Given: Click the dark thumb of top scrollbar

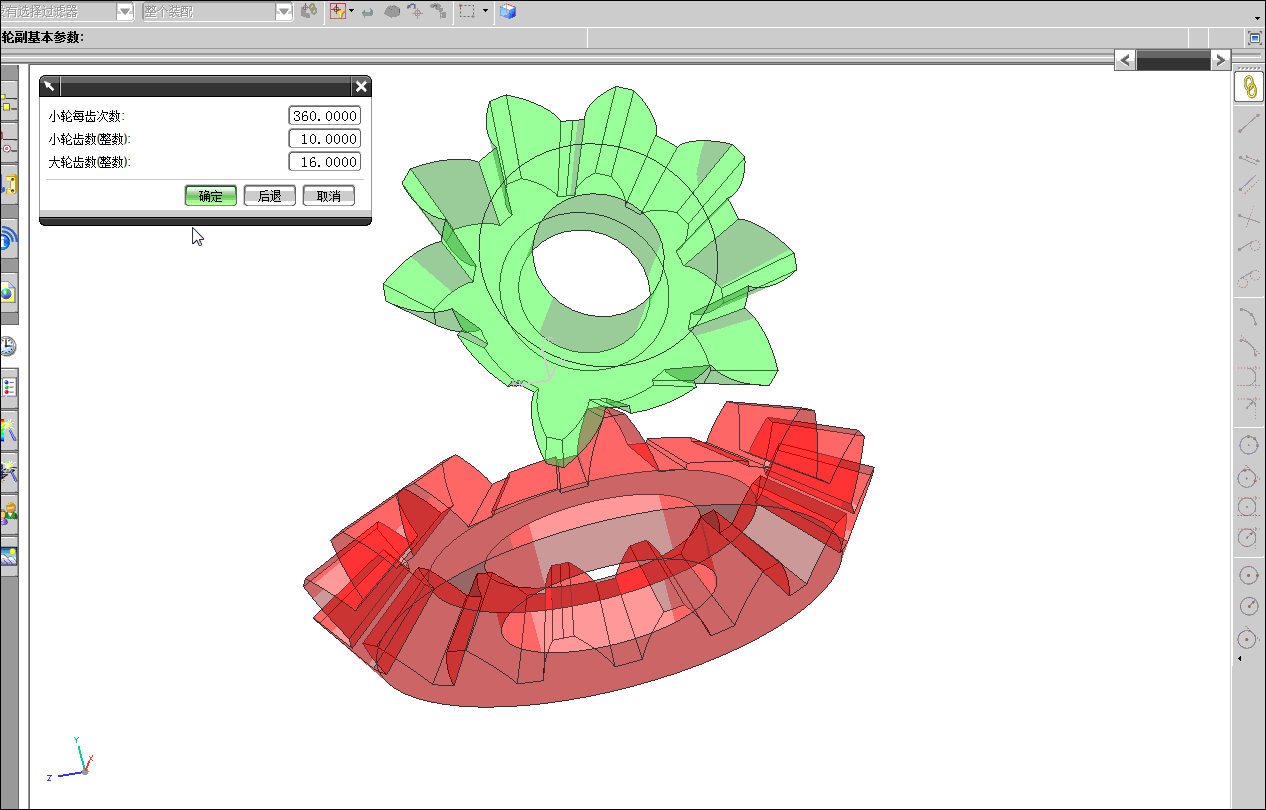Looking at the screenshot, I should coord(1173,60).
